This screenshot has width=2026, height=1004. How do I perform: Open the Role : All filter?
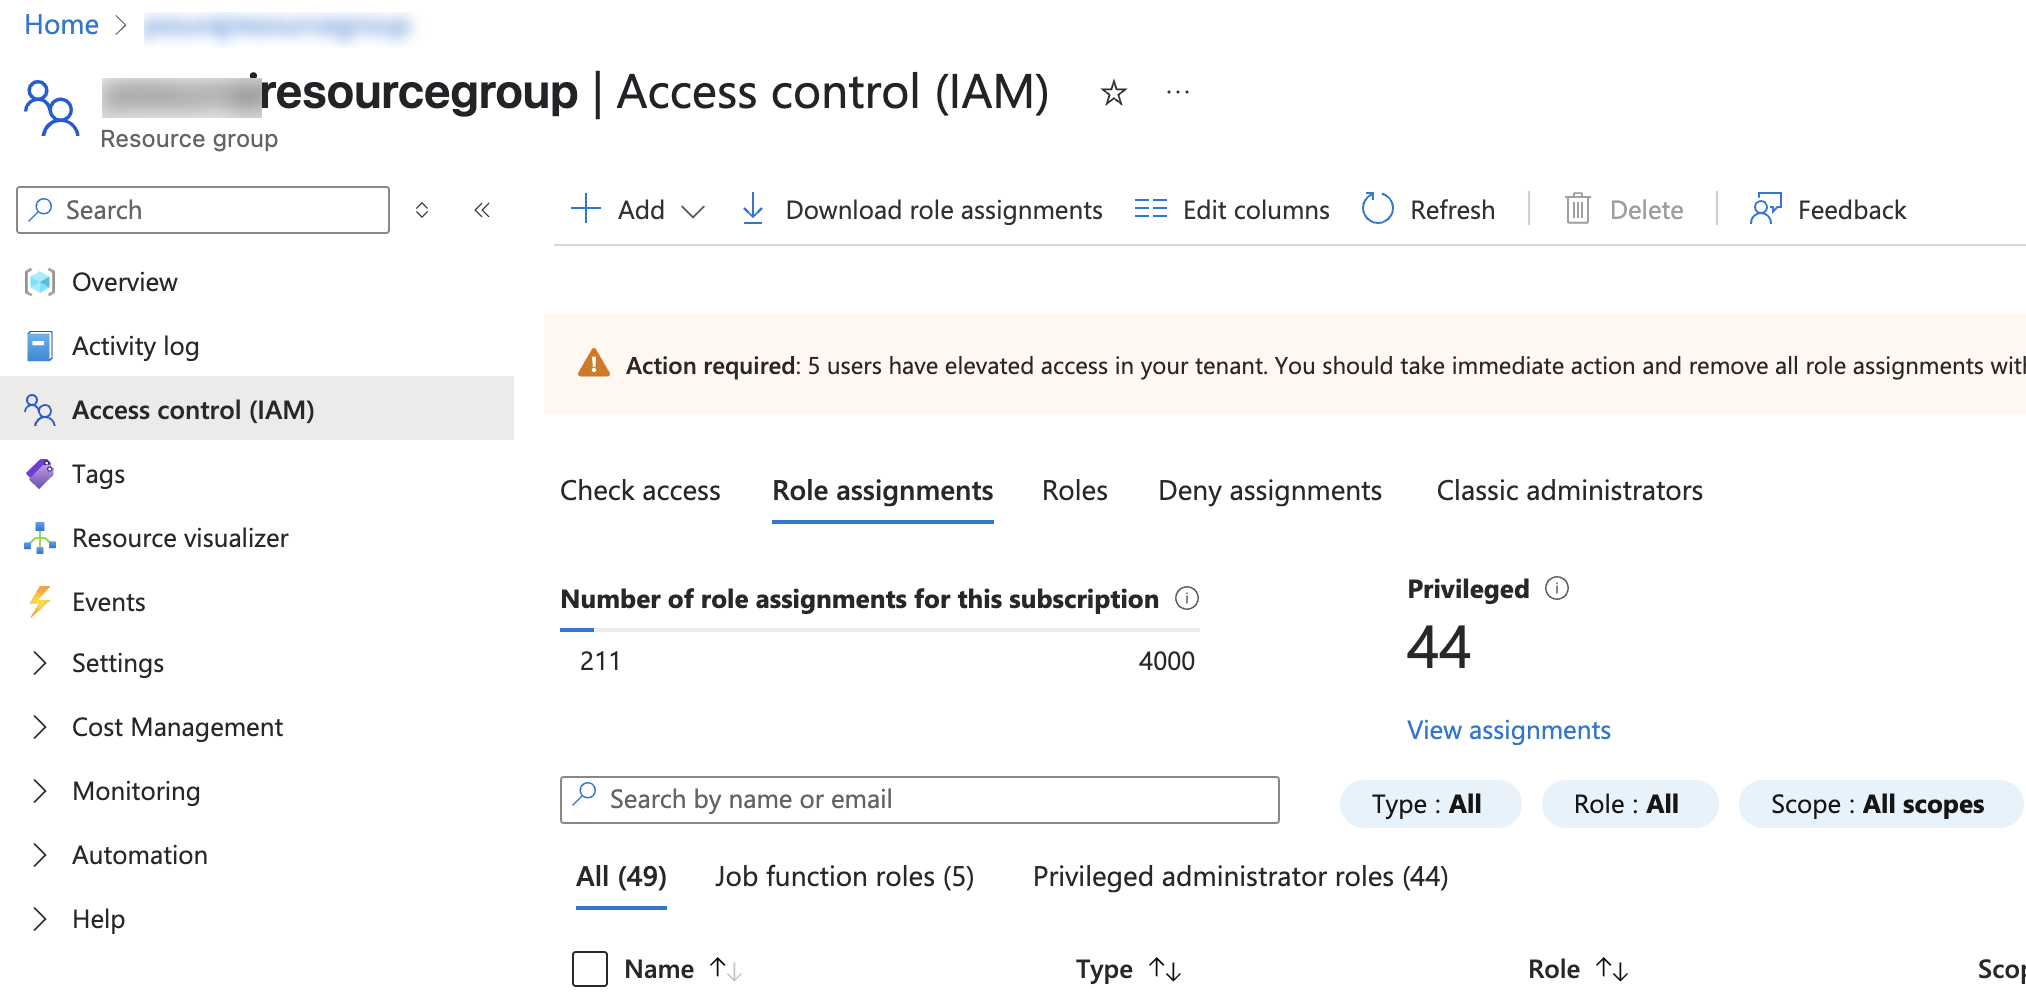[x=1629, y=804]
